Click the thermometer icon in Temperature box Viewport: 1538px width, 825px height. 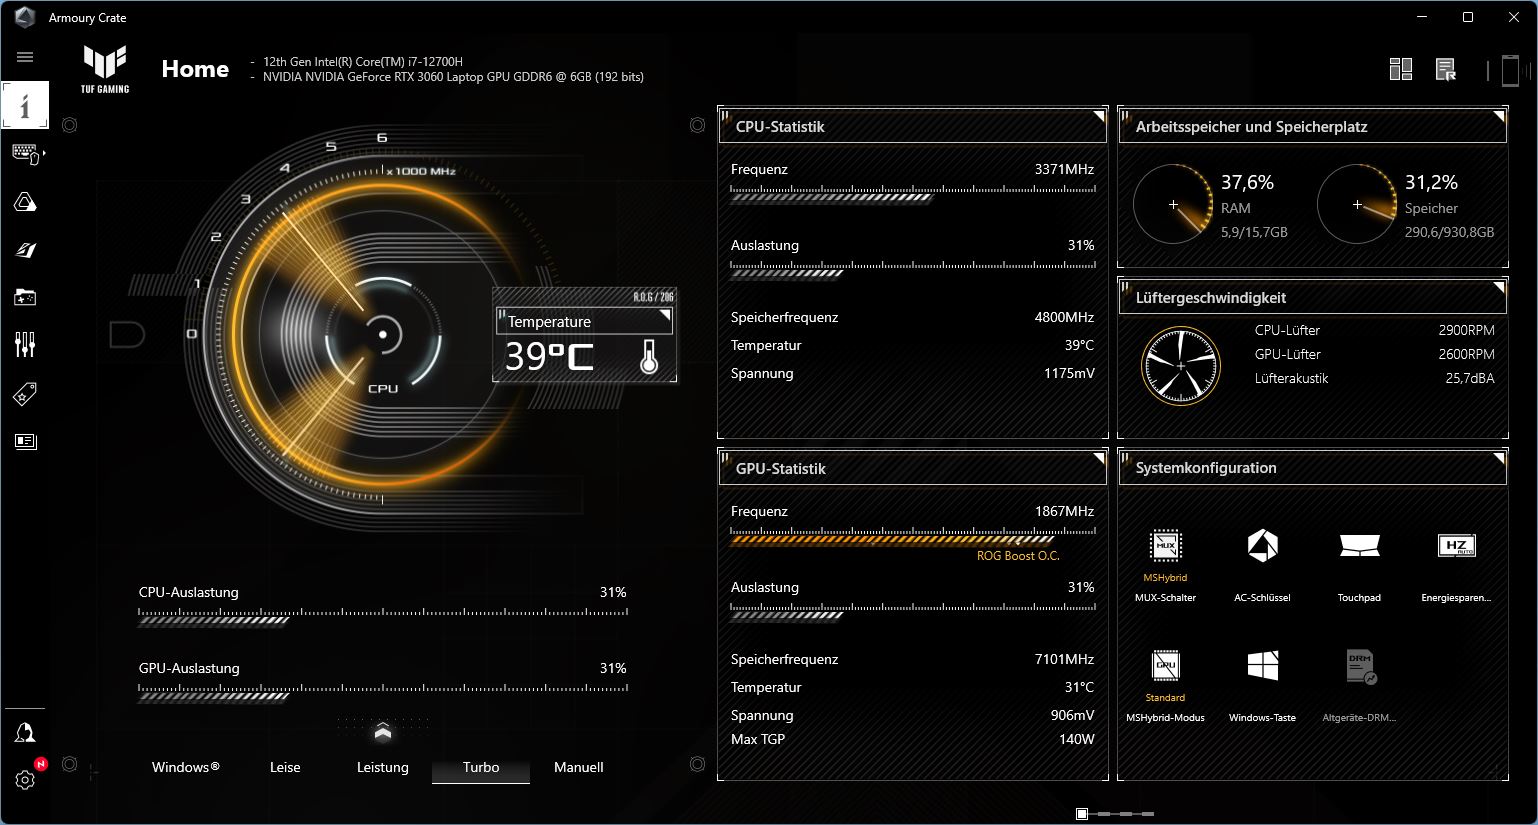tap(649, 357)
